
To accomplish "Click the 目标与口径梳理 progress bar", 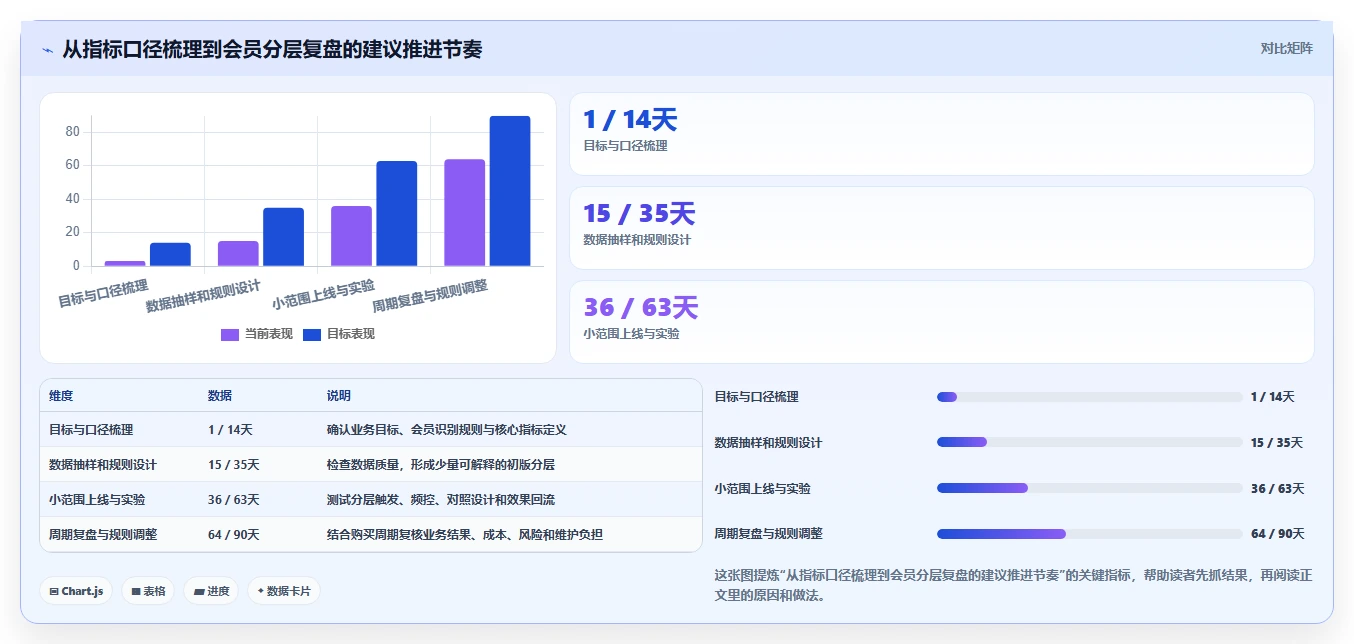I will point(1089,397).
